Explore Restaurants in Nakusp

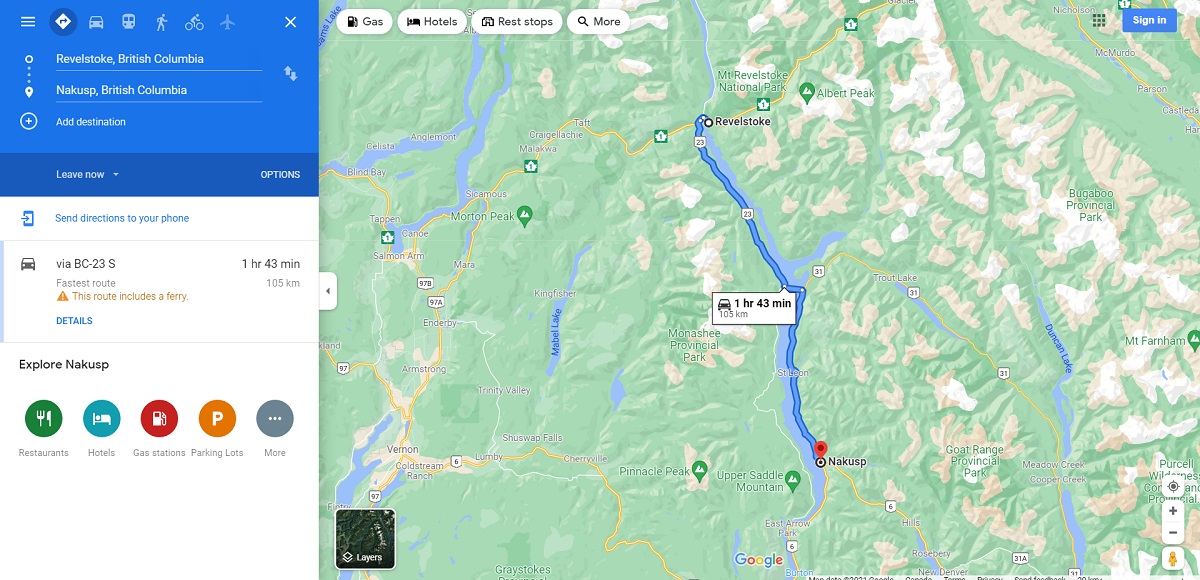(44, 418)
